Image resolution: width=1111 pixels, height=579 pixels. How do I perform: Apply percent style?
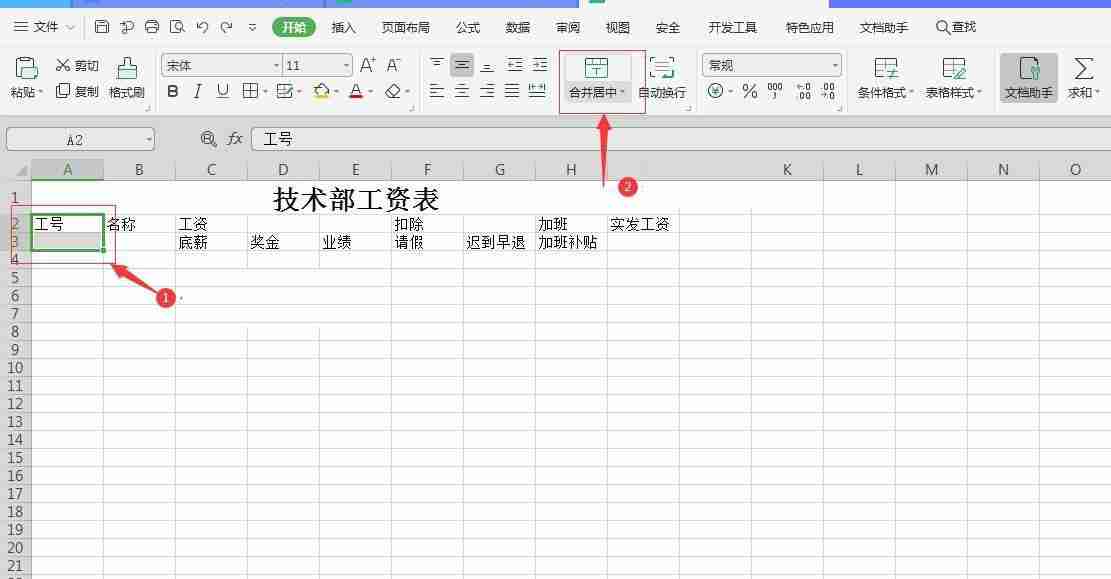[x=750, y=91]
